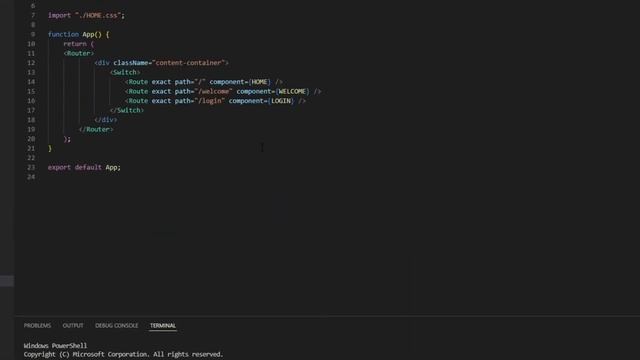Click the closing </Router> tag
The image size is (640, 360).
pos(96,129)
